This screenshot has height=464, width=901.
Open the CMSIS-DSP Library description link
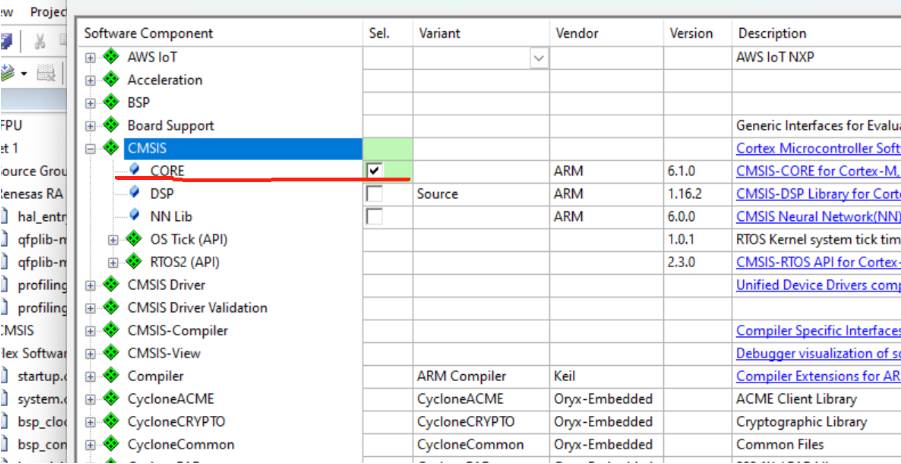click(x=816, y=194)
